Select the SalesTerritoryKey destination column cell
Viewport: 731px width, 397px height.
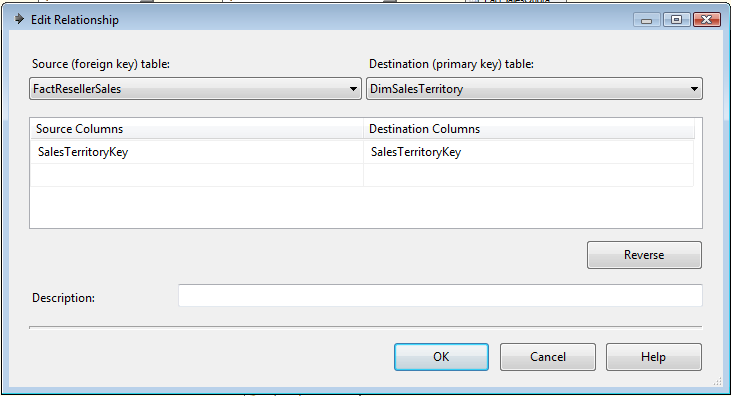[x=528, y=152]
